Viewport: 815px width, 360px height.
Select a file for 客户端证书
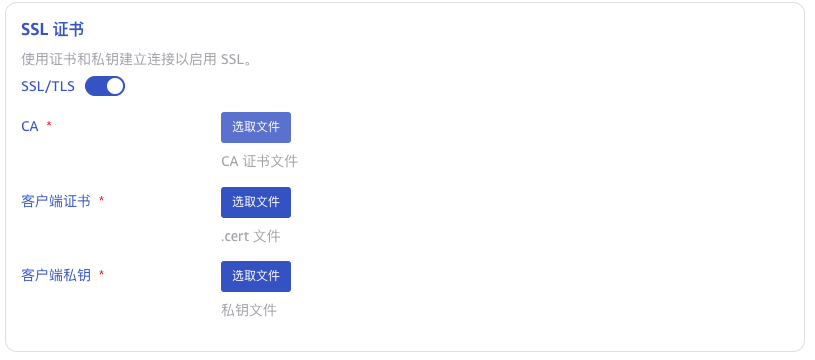tap(256, 202)
